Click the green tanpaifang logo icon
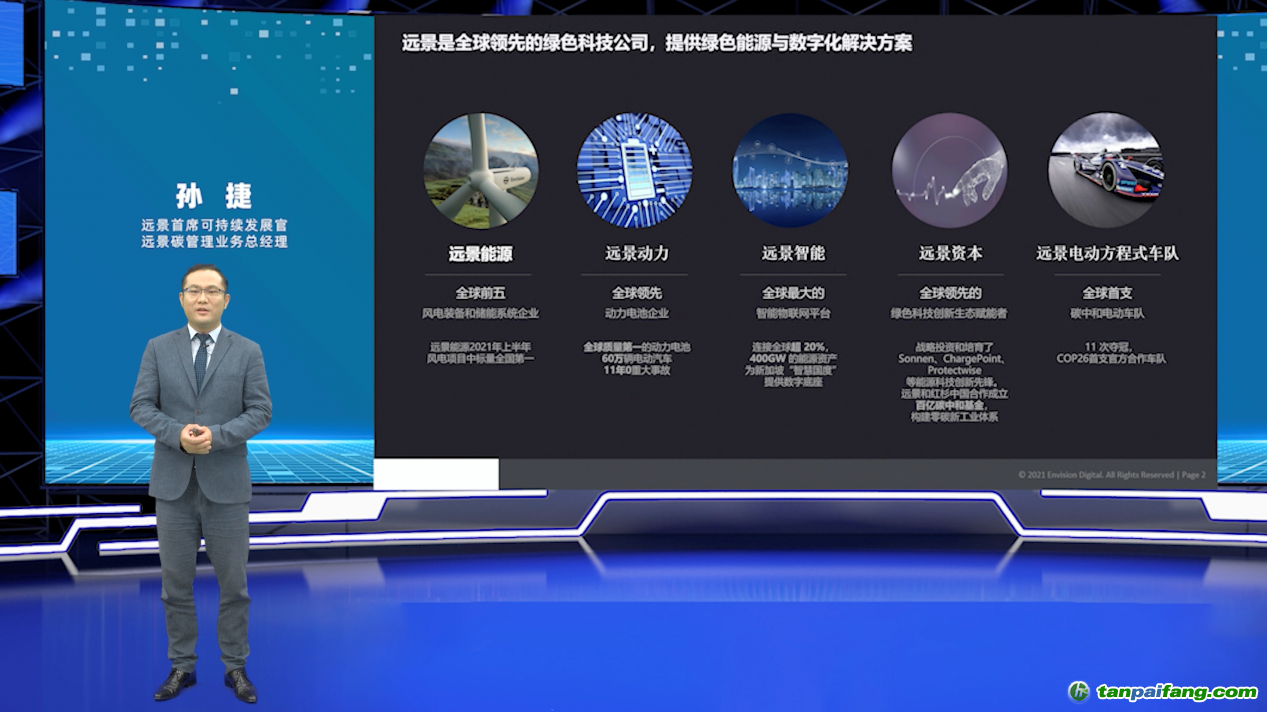Viewport: 1267px width, 712px height. coord(1079,691)
